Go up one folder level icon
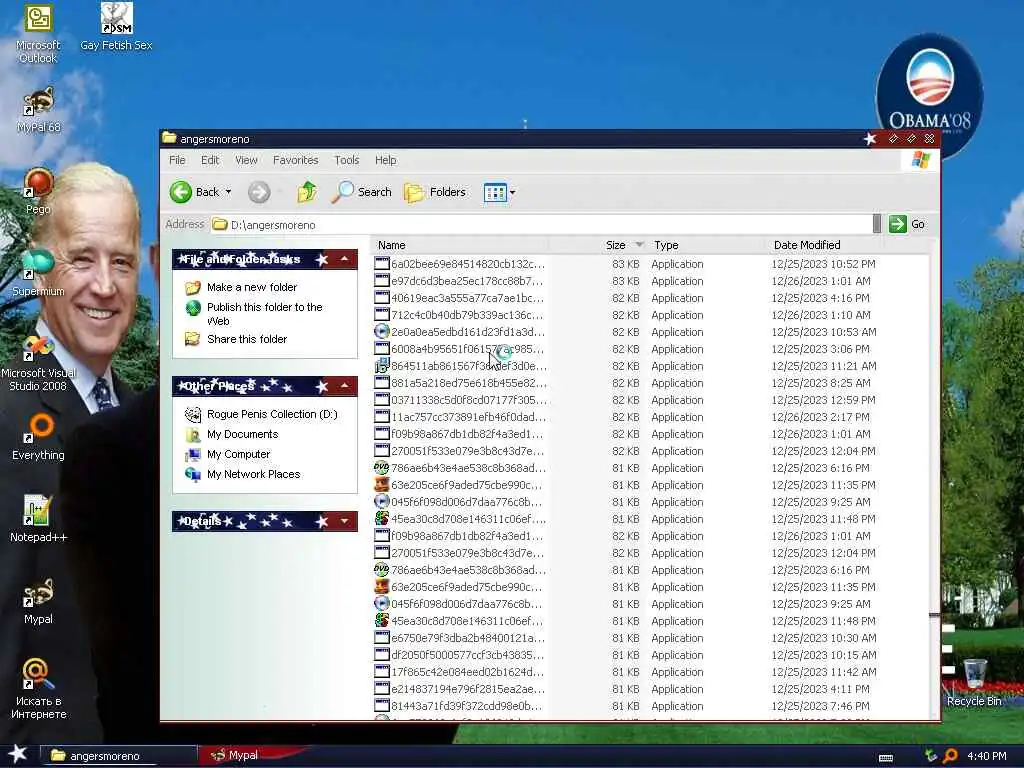Image resolution: width=1024 pixels, height=768 pixels. click(x=307, y=192)
